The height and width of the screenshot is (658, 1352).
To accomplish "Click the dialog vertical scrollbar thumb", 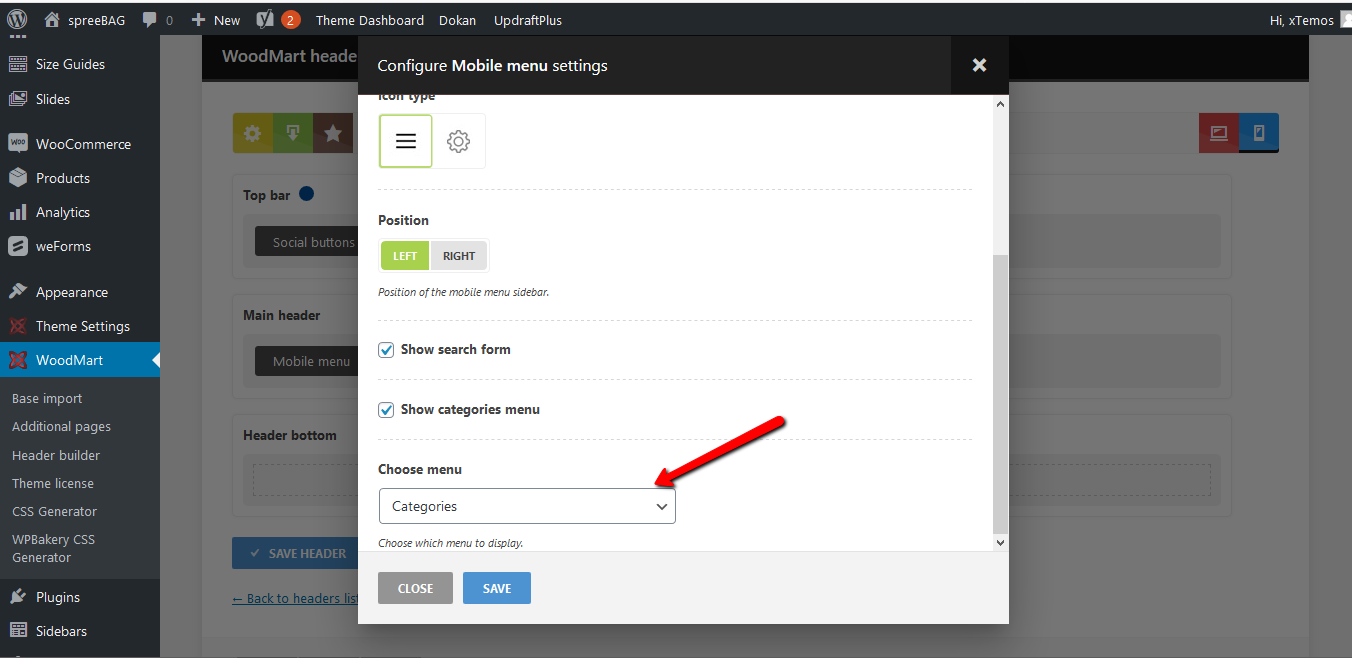I will tap(1000, 394).
